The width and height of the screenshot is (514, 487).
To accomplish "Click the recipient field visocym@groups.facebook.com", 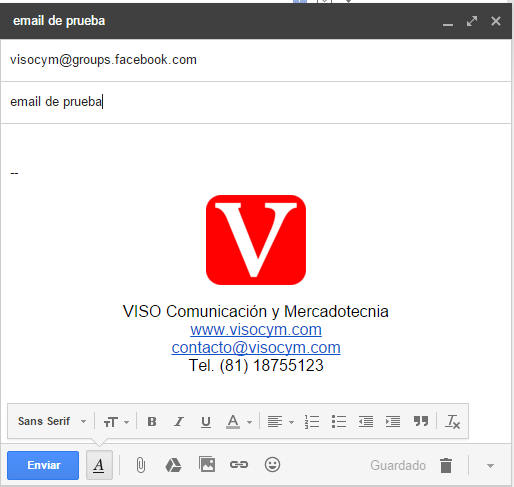I will [256, 60].
